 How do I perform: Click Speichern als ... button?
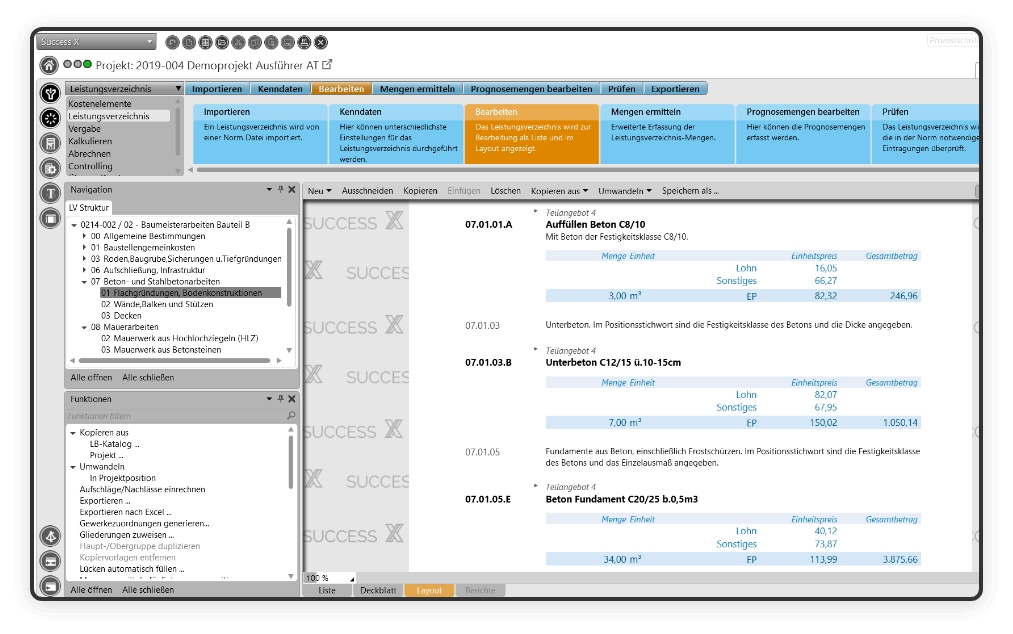click(x=690, y=191)
